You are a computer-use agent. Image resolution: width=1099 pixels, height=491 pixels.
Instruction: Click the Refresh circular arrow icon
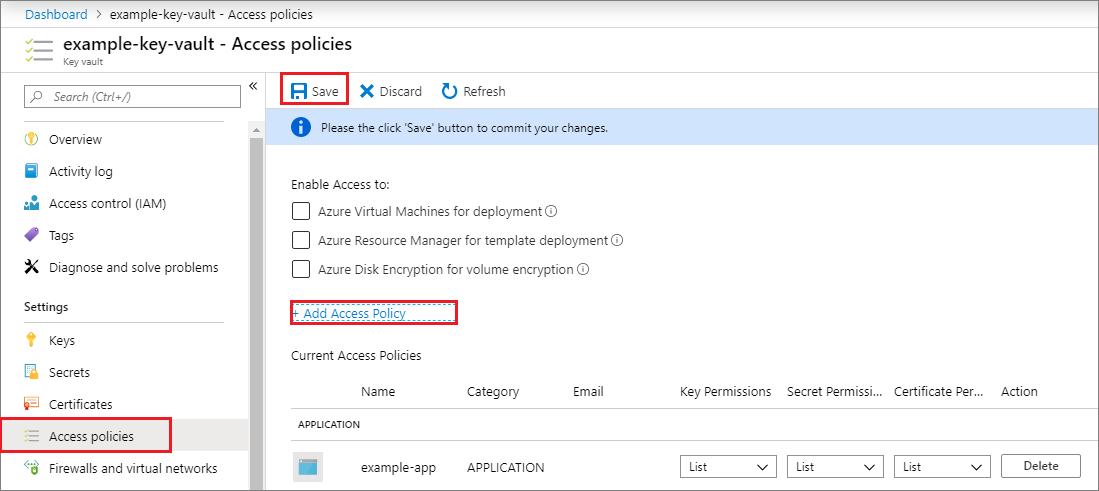click(x=450, y=91)
